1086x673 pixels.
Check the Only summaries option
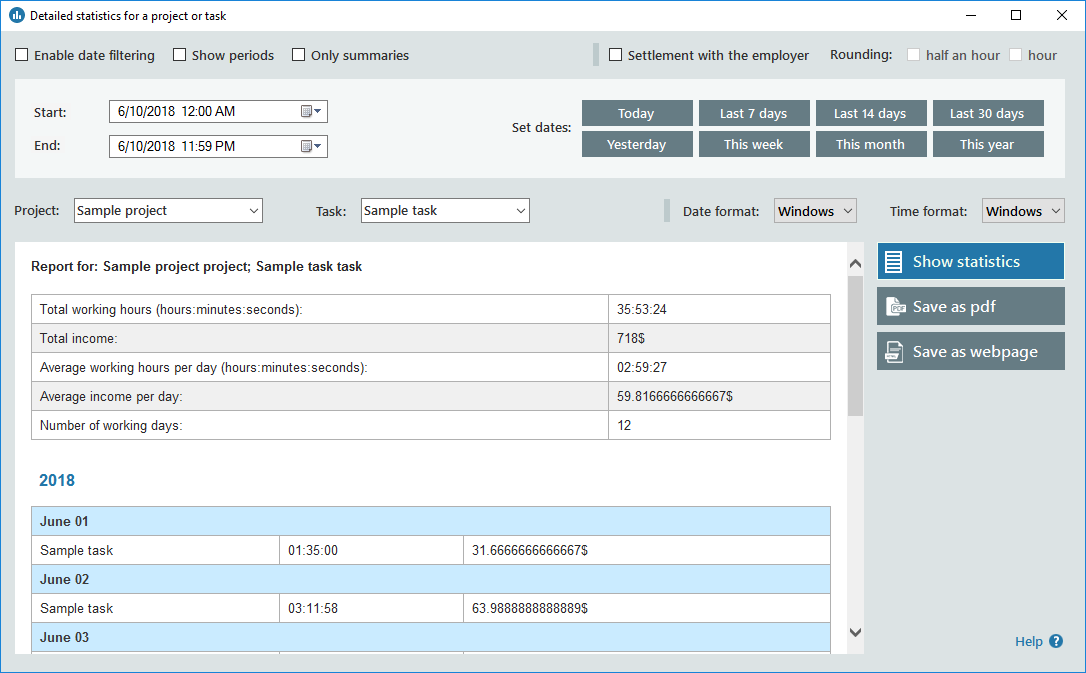299,56
